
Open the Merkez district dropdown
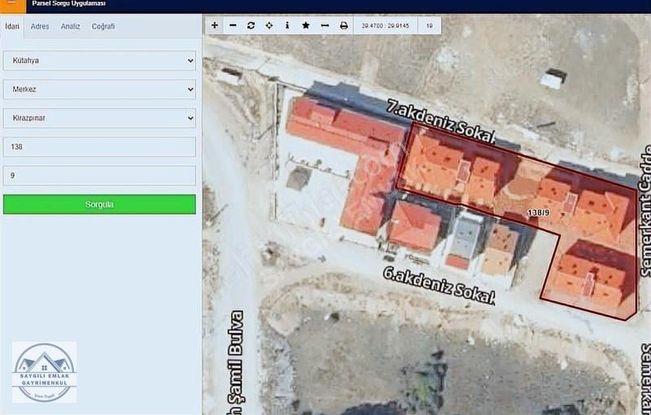click(99, 89)
